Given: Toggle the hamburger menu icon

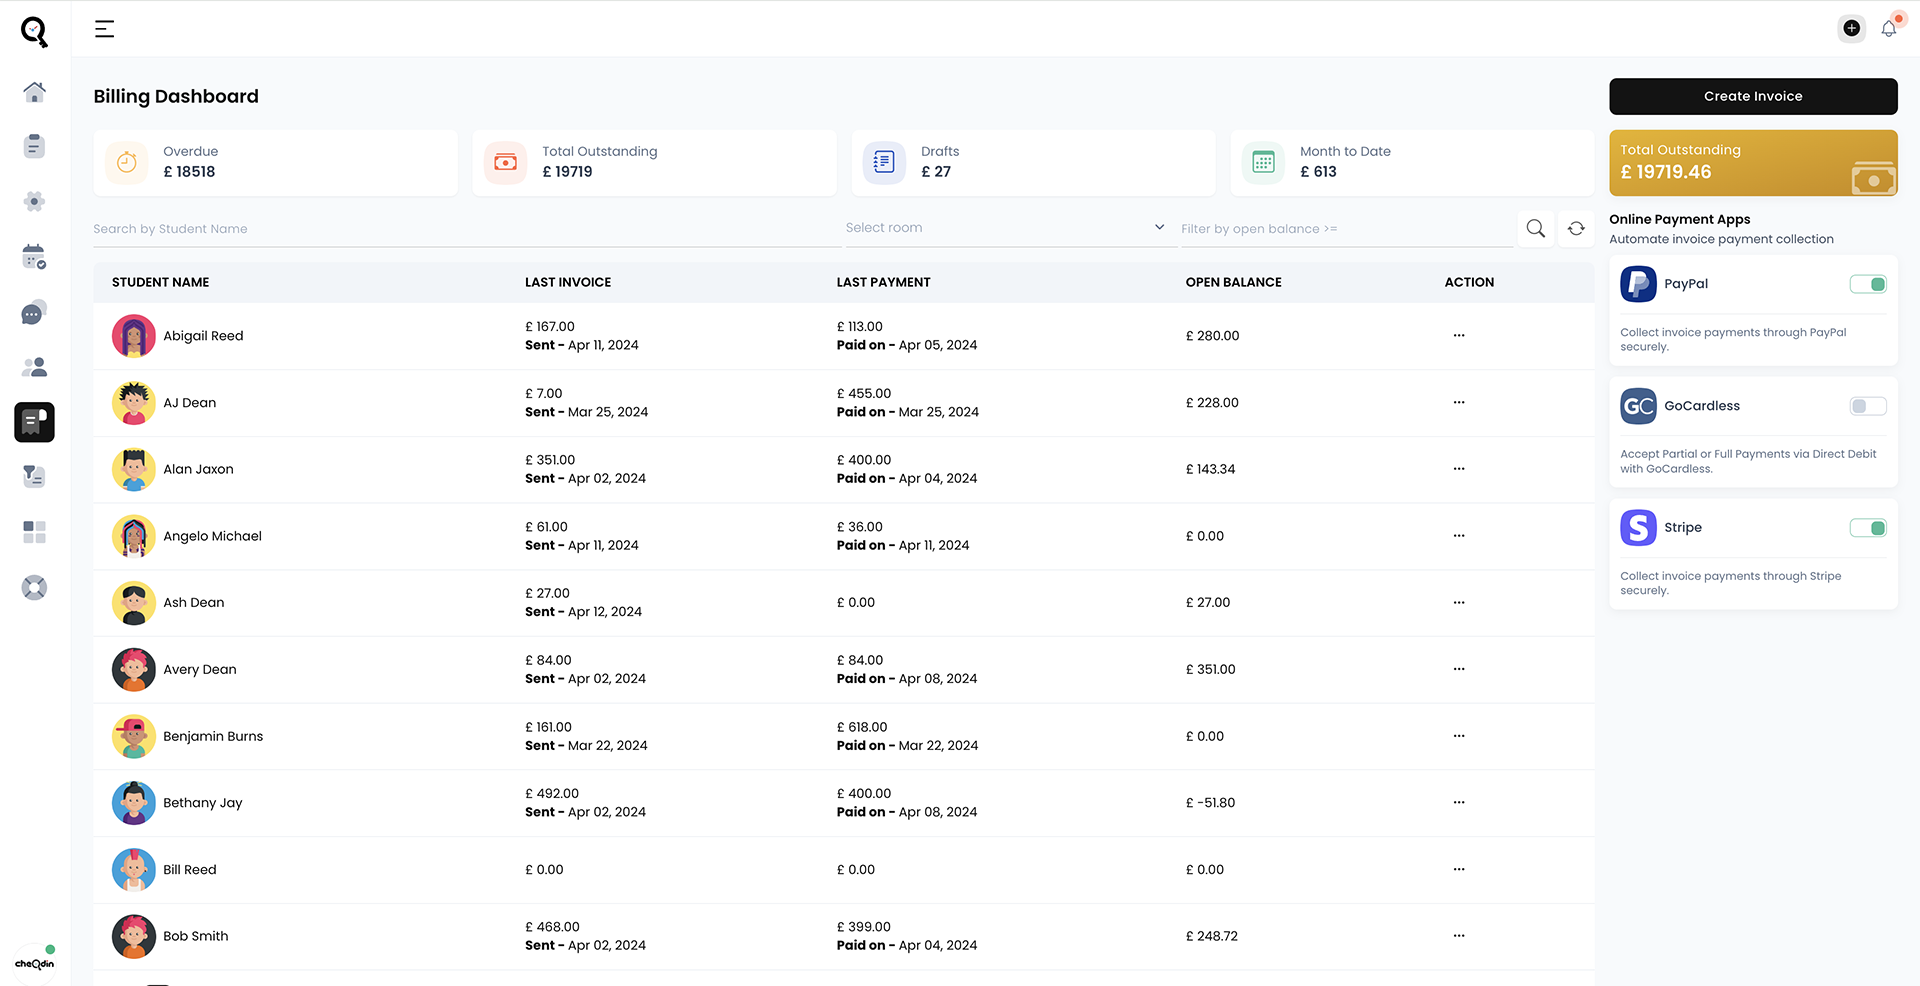Looking at the screenshot, I should tap(104, 29).
